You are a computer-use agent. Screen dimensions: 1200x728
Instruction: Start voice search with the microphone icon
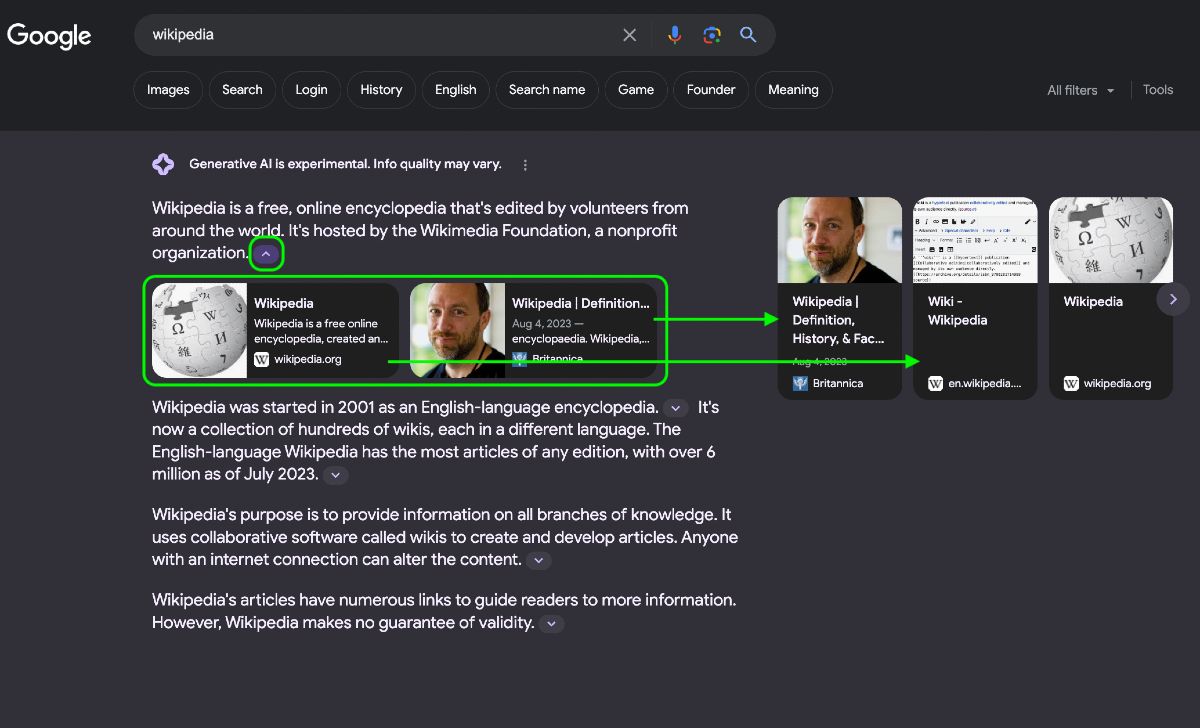(675, 35)
